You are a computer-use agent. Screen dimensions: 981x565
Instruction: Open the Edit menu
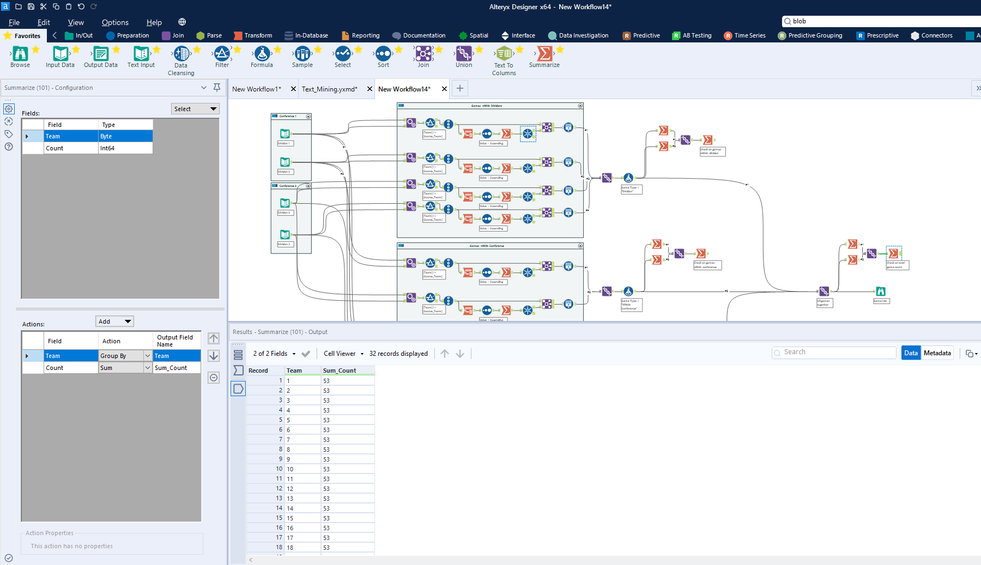coord(43,22)
